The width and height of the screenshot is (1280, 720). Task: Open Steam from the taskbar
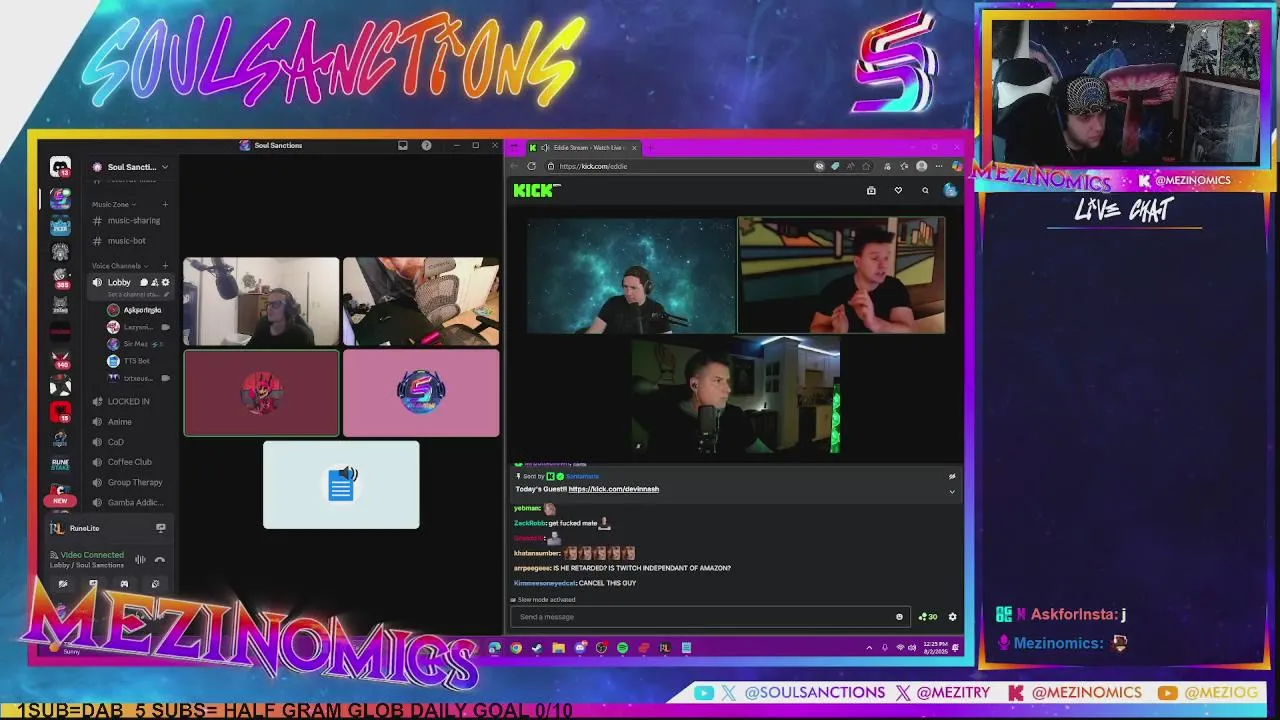537,648
